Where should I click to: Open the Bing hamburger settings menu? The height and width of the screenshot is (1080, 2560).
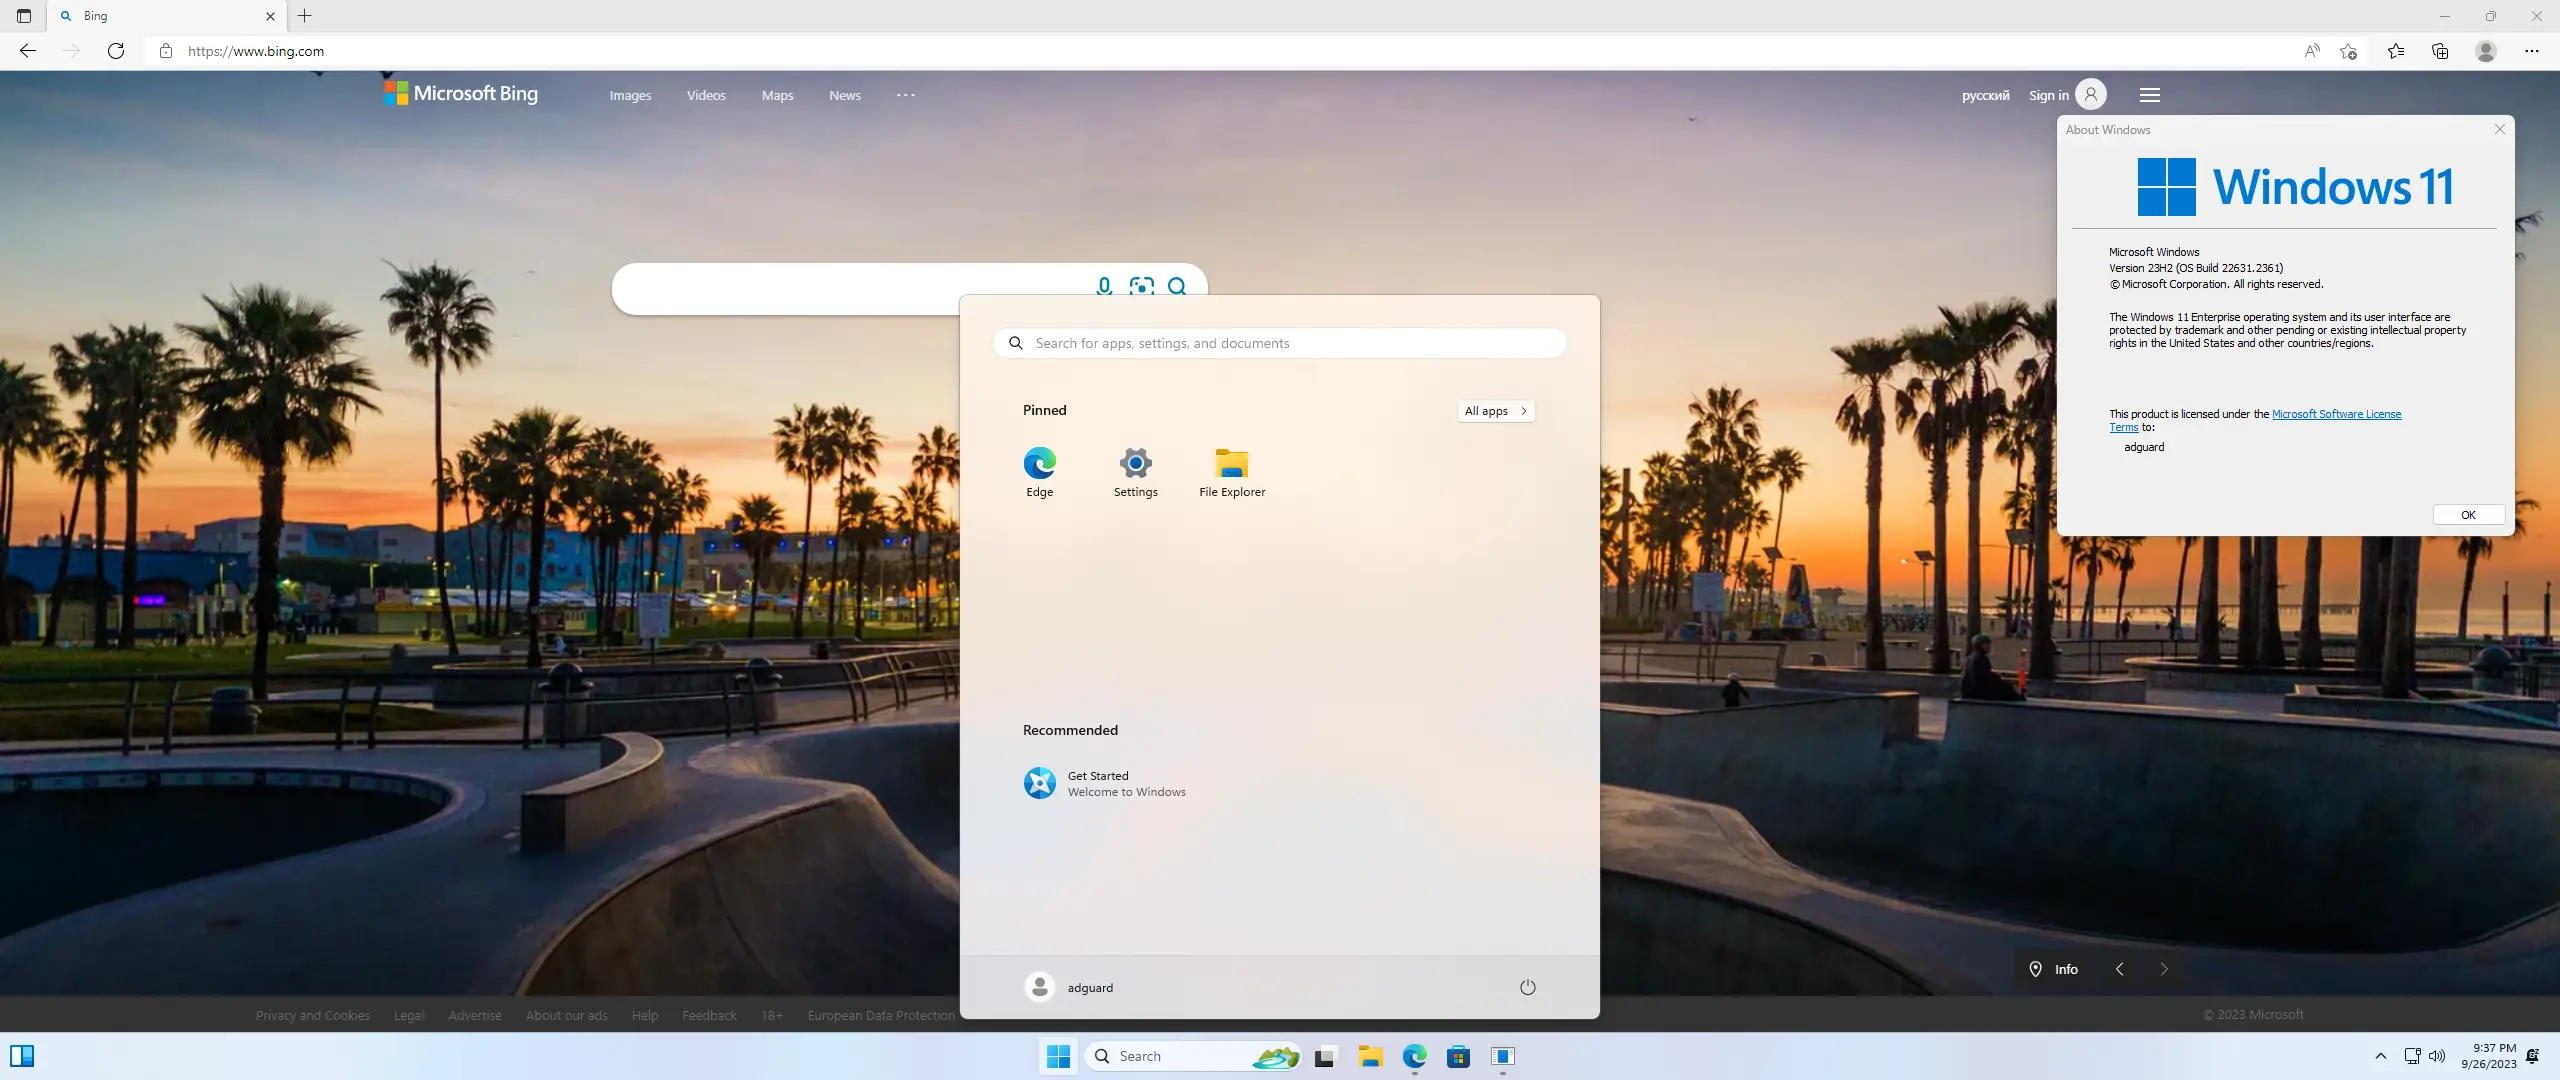(2149, 95)
